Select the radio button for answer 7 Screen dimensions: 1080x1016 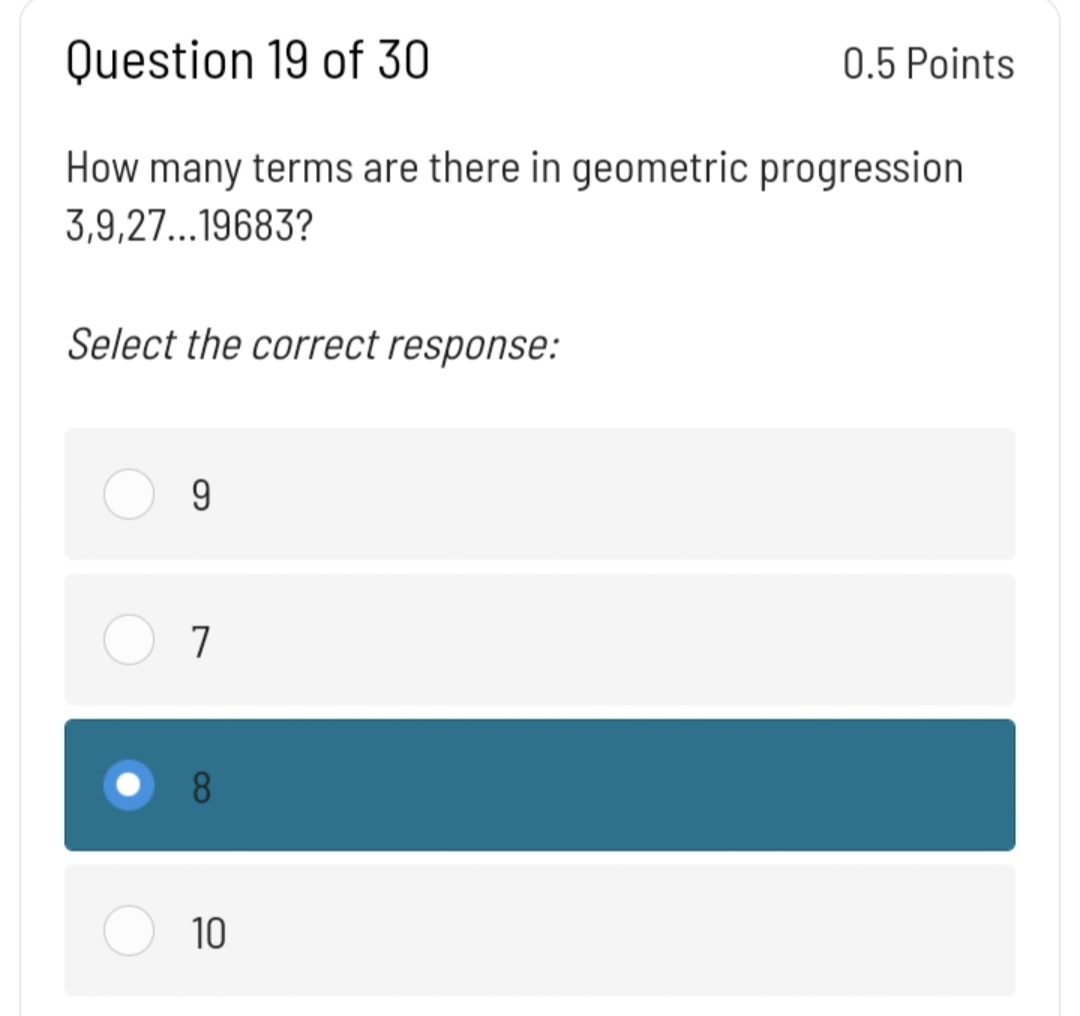pos(129,641)
